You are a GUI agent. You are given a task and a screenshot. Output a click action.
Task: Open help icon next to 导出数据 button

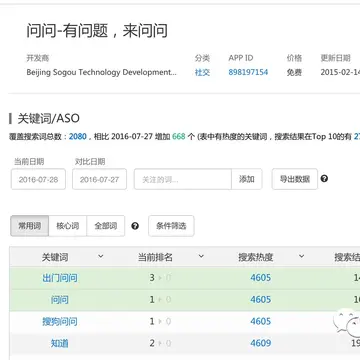click(x=324, y=179)
